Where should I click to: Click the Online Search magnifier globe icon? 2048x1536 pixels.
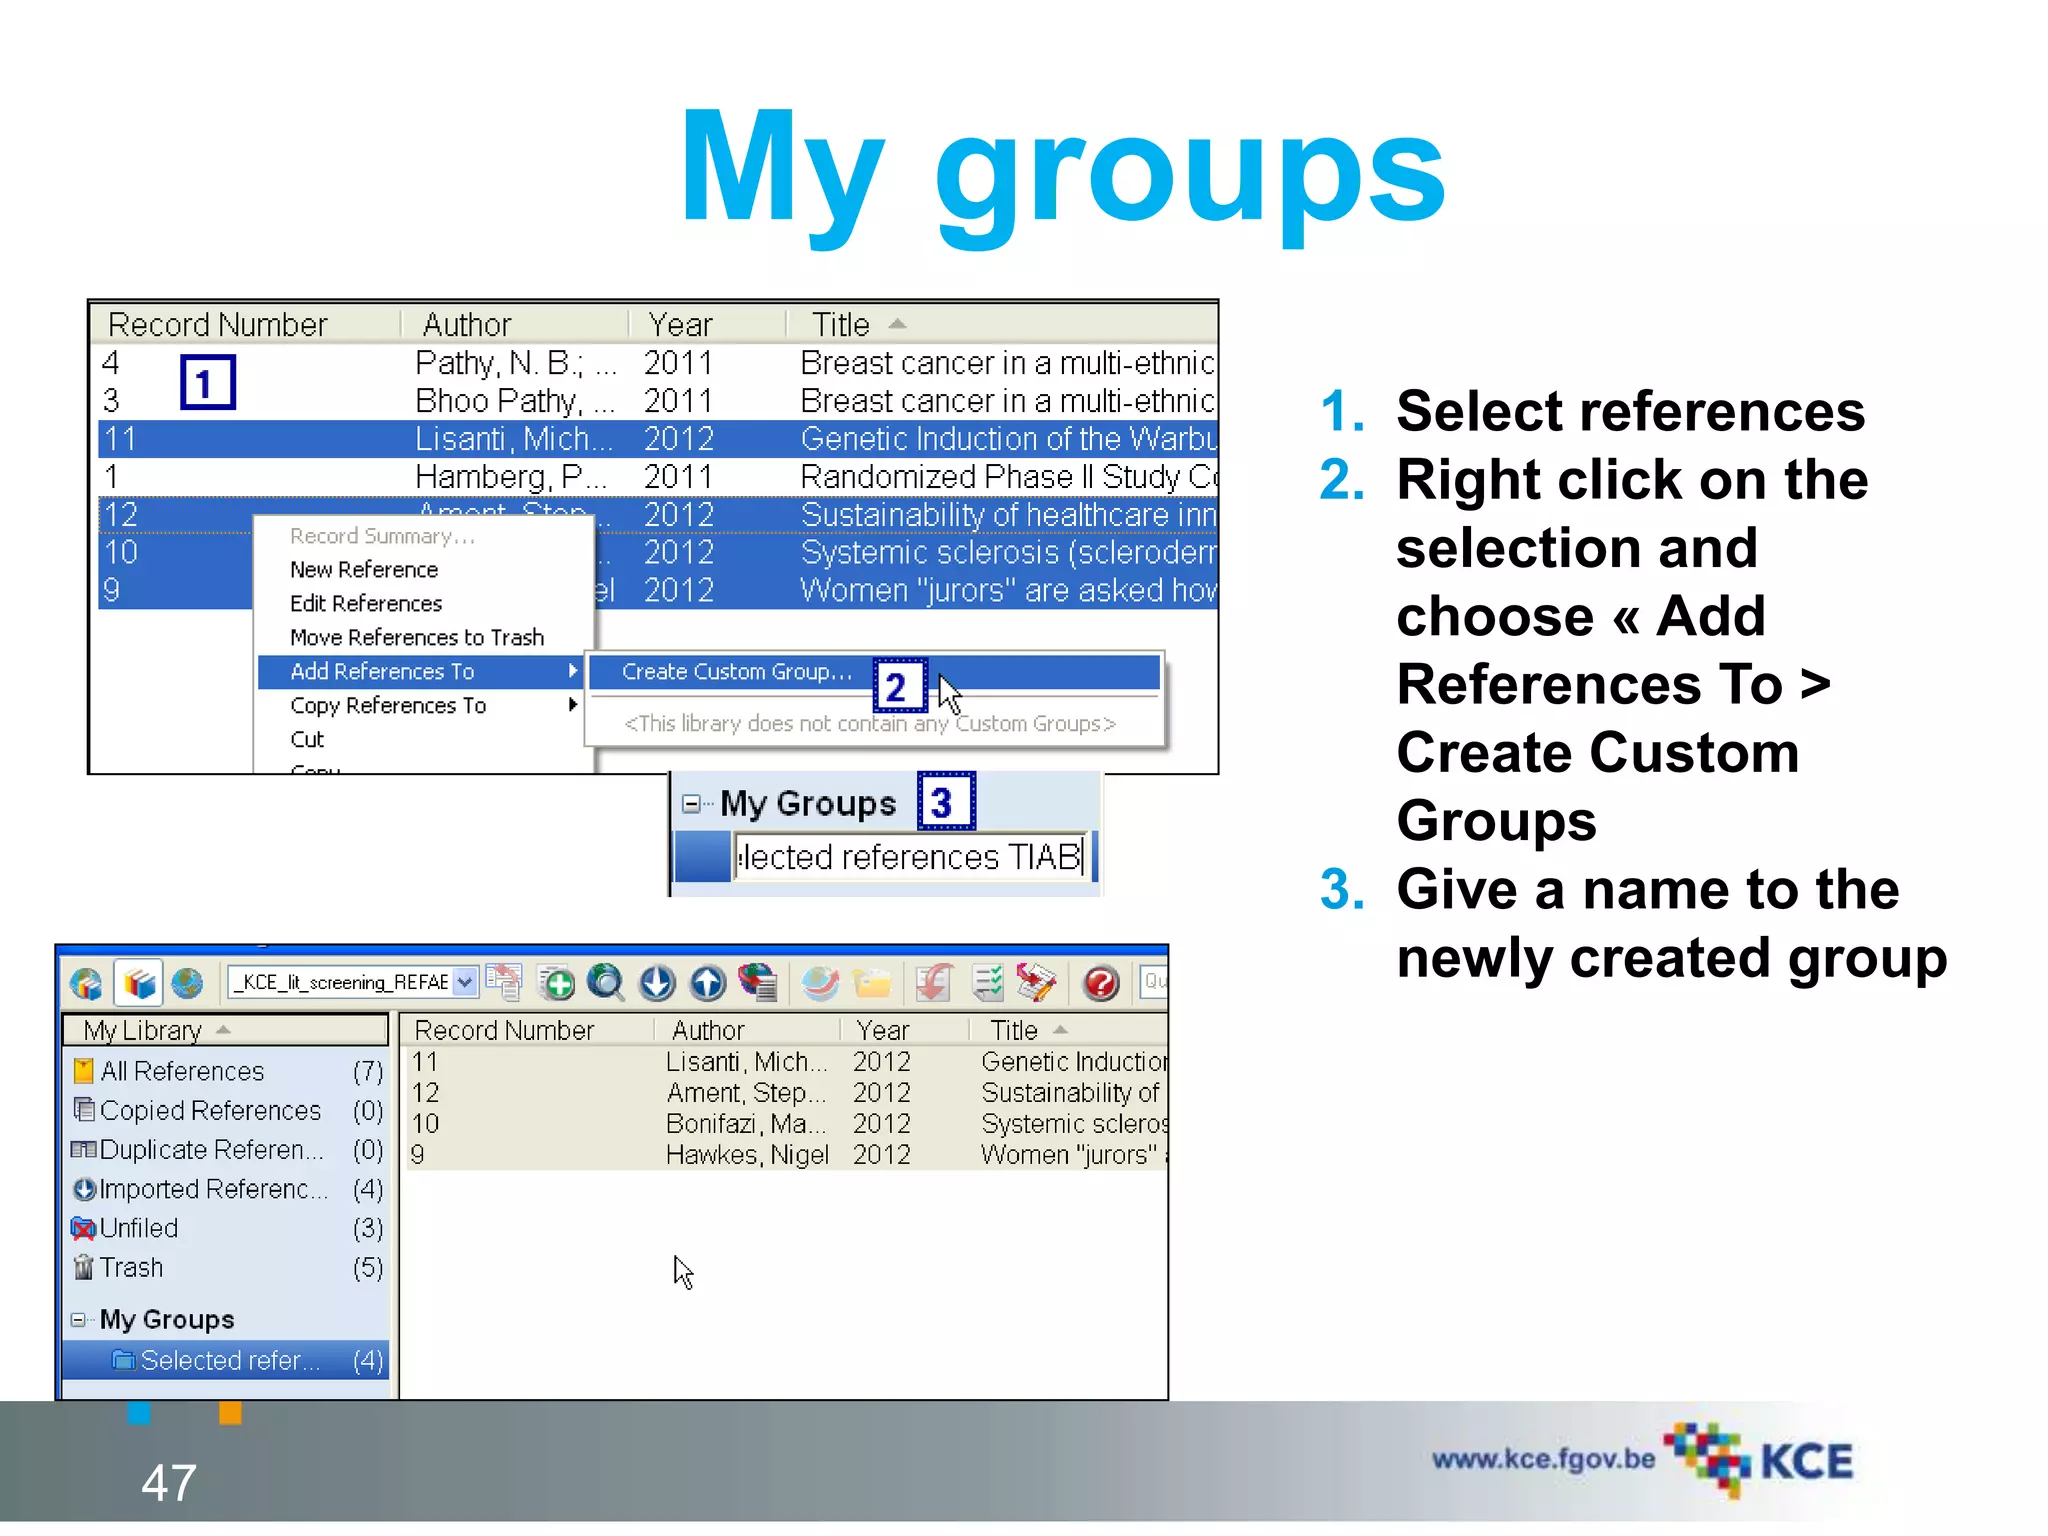click(x=606, y=983)
